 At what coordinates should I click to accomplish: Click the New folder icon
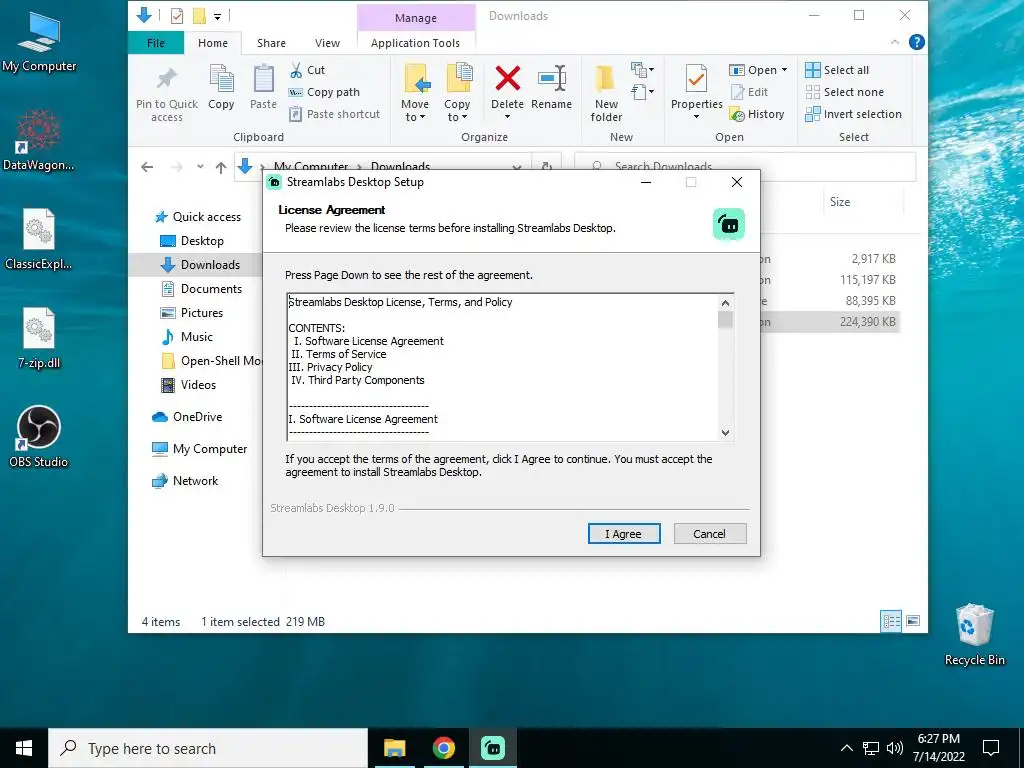(605, 78)
